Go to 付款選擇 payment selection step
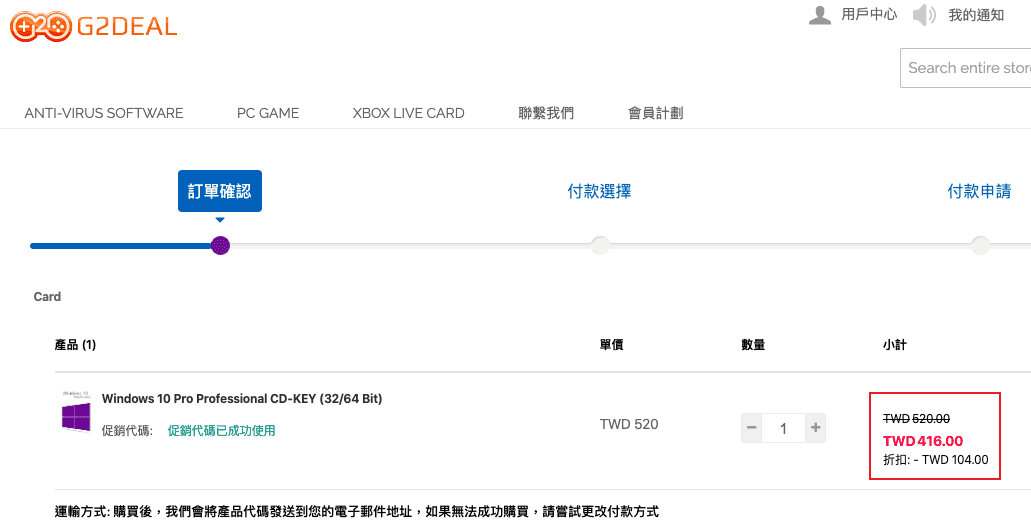 point(599,191)
